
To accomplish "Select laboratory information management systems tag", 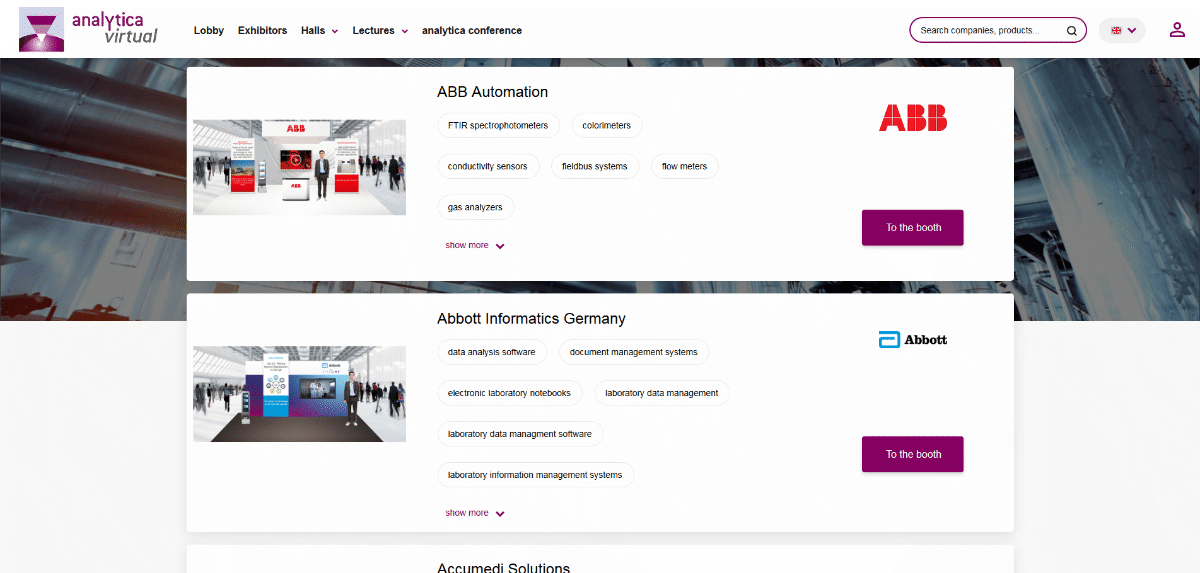I will click(x=535, y=475).
